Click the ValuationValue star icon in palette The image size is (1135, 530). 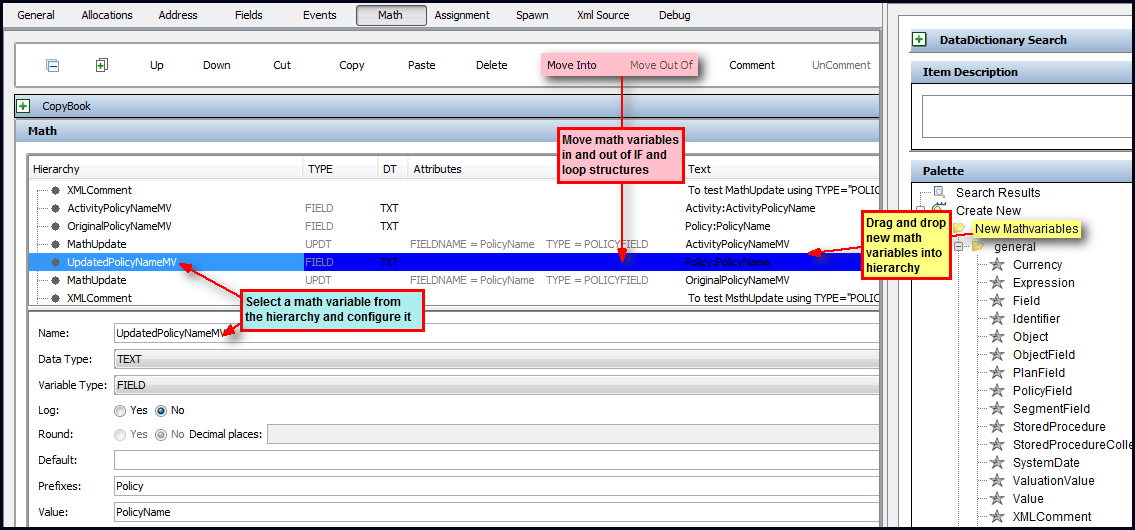(998, 481)
